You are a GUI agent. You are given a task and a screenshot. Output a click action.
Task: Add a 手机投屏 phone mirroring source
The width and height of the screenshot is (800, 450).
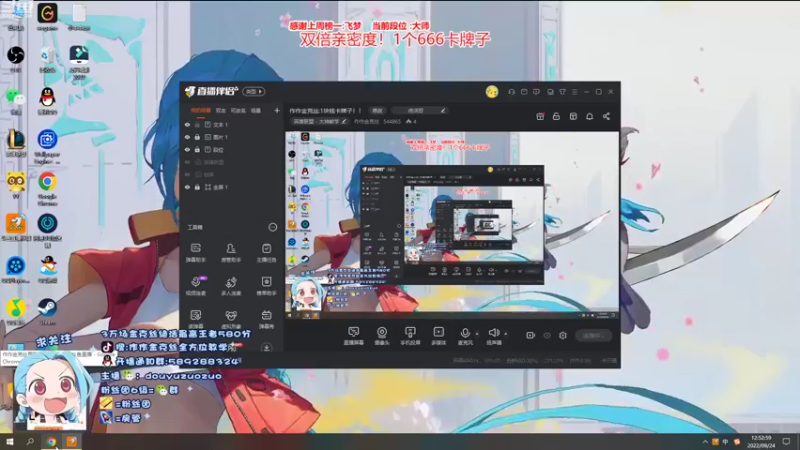click(x=410, y=336)
